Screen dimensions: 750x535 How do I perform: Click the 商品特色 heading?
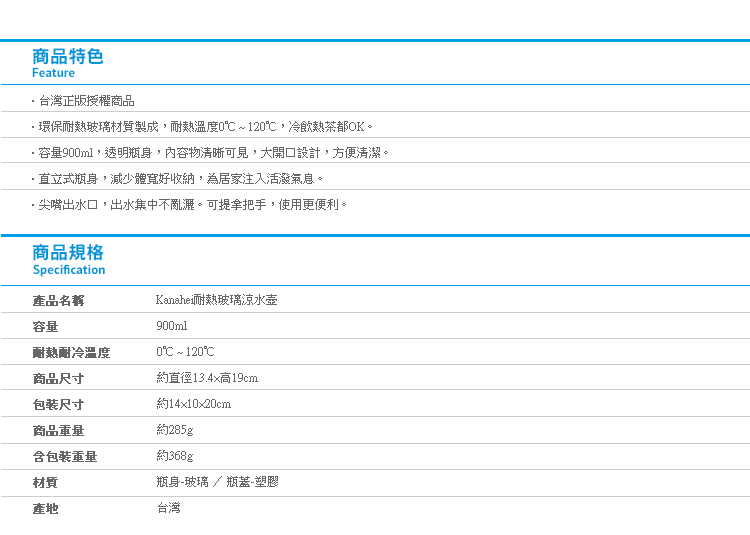point(67,56)
